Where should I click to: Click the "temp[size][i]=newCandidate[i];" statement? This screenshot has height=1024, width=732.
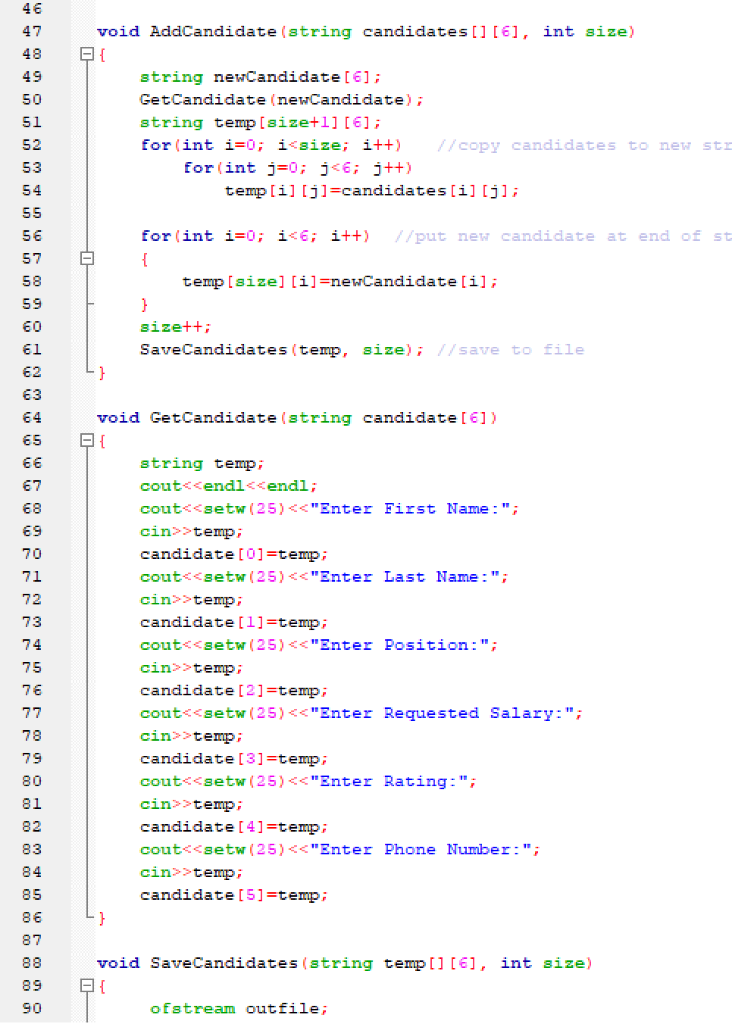(340, 281)
